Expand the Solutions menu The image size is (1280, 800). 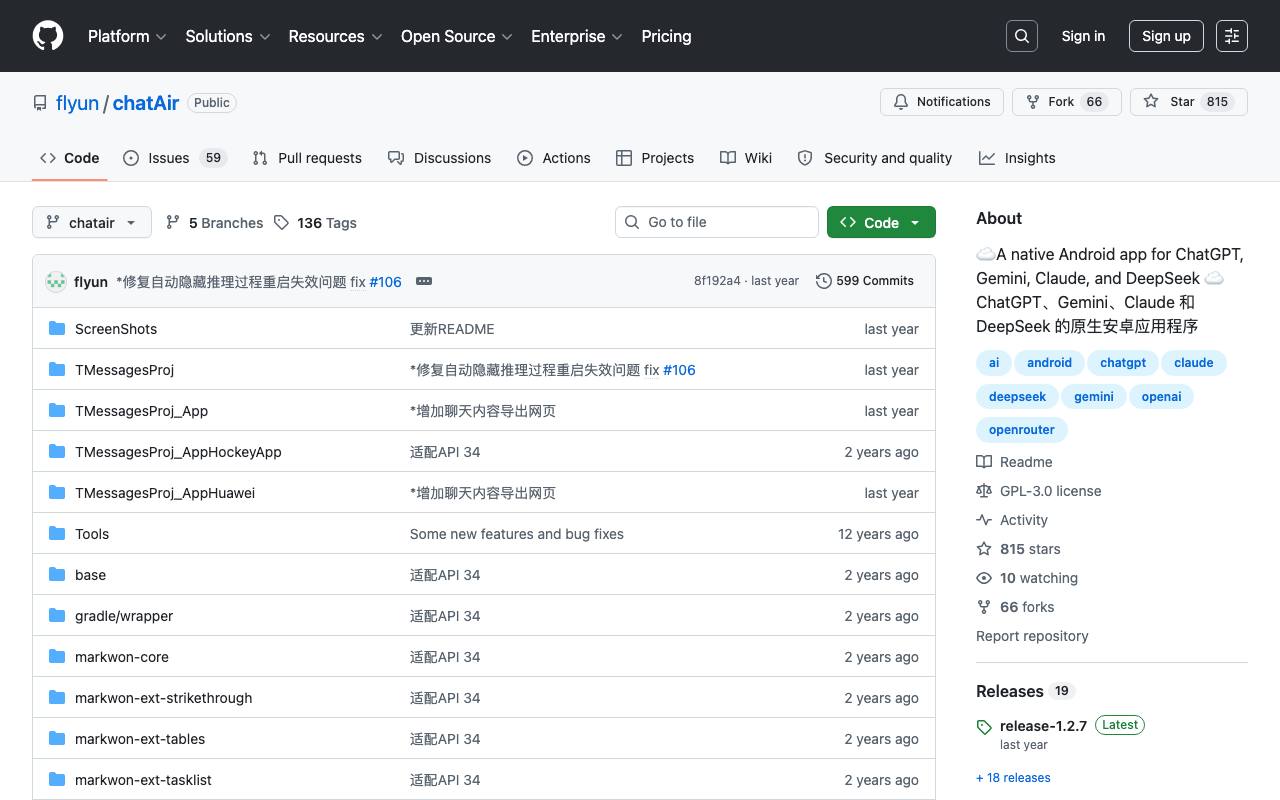228,36
